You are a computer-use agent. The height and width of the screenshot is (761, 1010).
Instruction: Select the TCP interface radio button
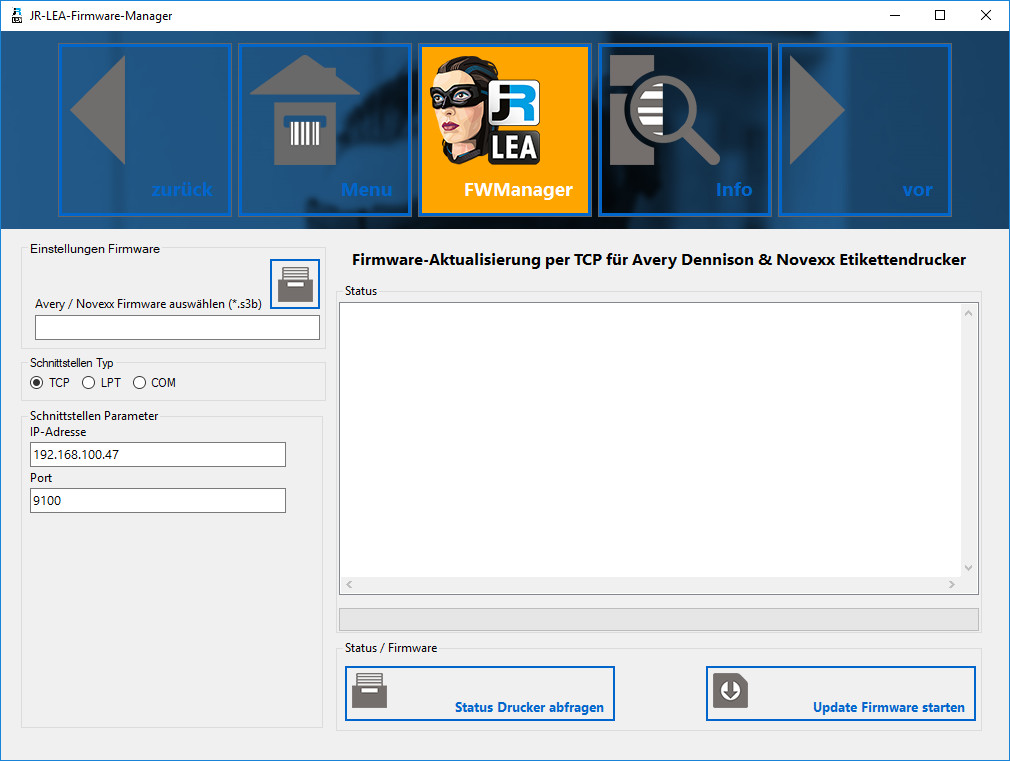tap(37, 383)
